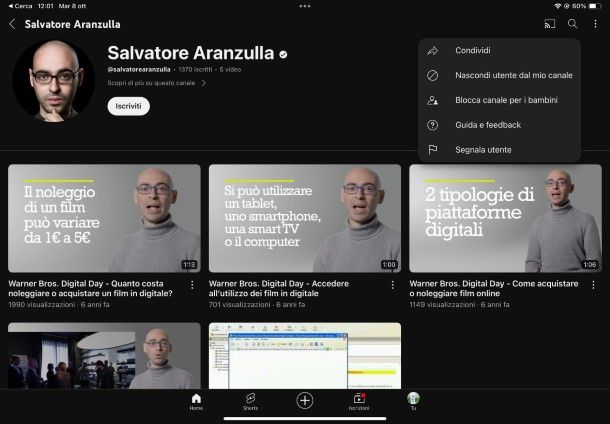Open Guida e feedback

click(x=488, y=125)
